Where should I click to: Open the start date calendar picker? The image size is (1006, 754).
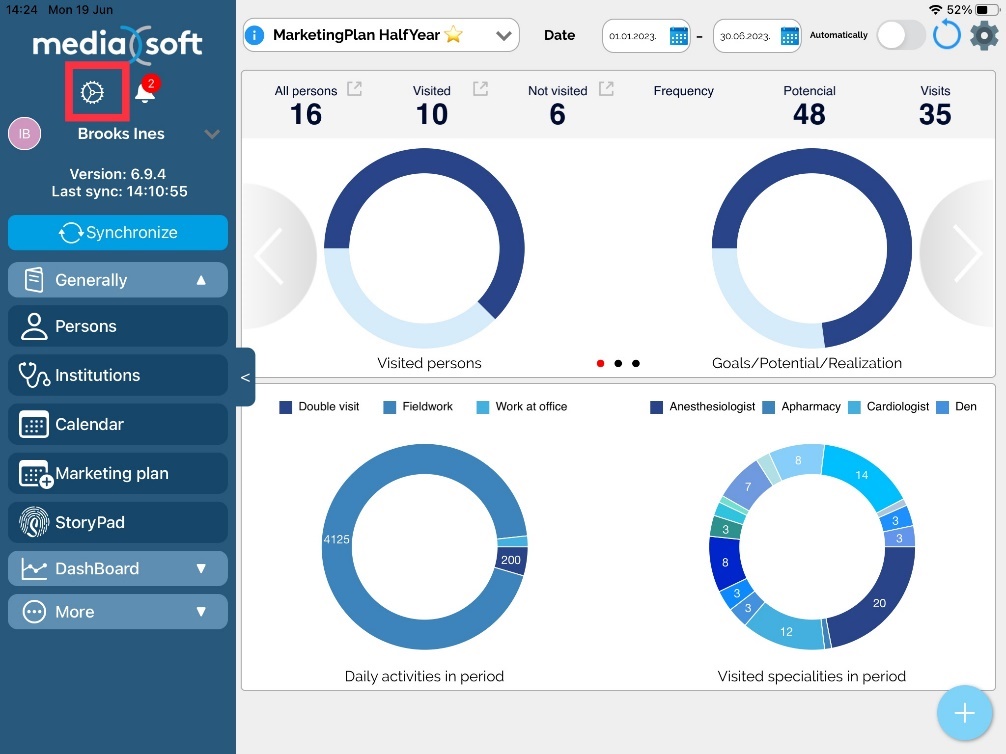coord(679,36)
